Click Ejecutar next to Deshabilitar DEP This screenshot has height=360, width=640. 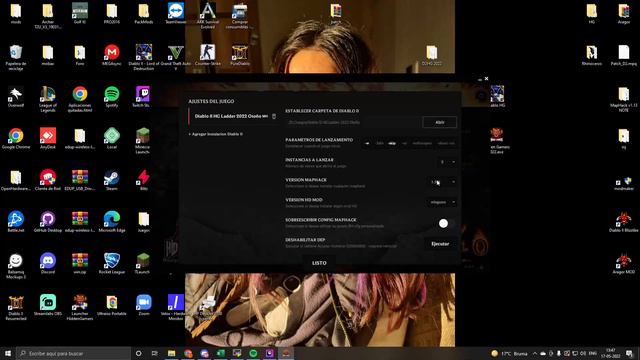[x=440, y=244]
